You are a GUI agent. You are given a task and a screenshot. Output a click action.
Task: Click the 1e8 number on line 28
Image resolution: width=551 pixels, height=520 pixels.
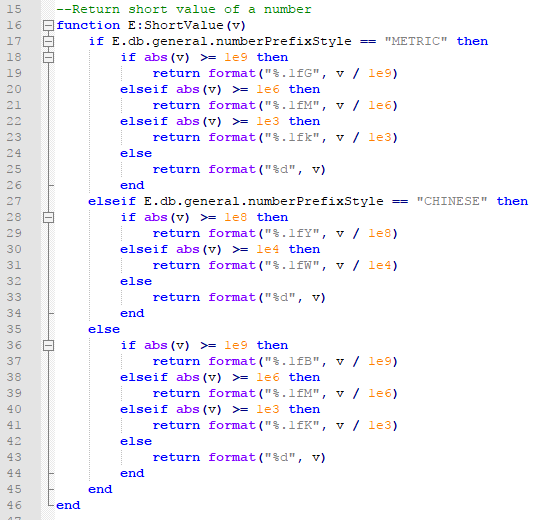pyautogui.click(x=236, y=217)
